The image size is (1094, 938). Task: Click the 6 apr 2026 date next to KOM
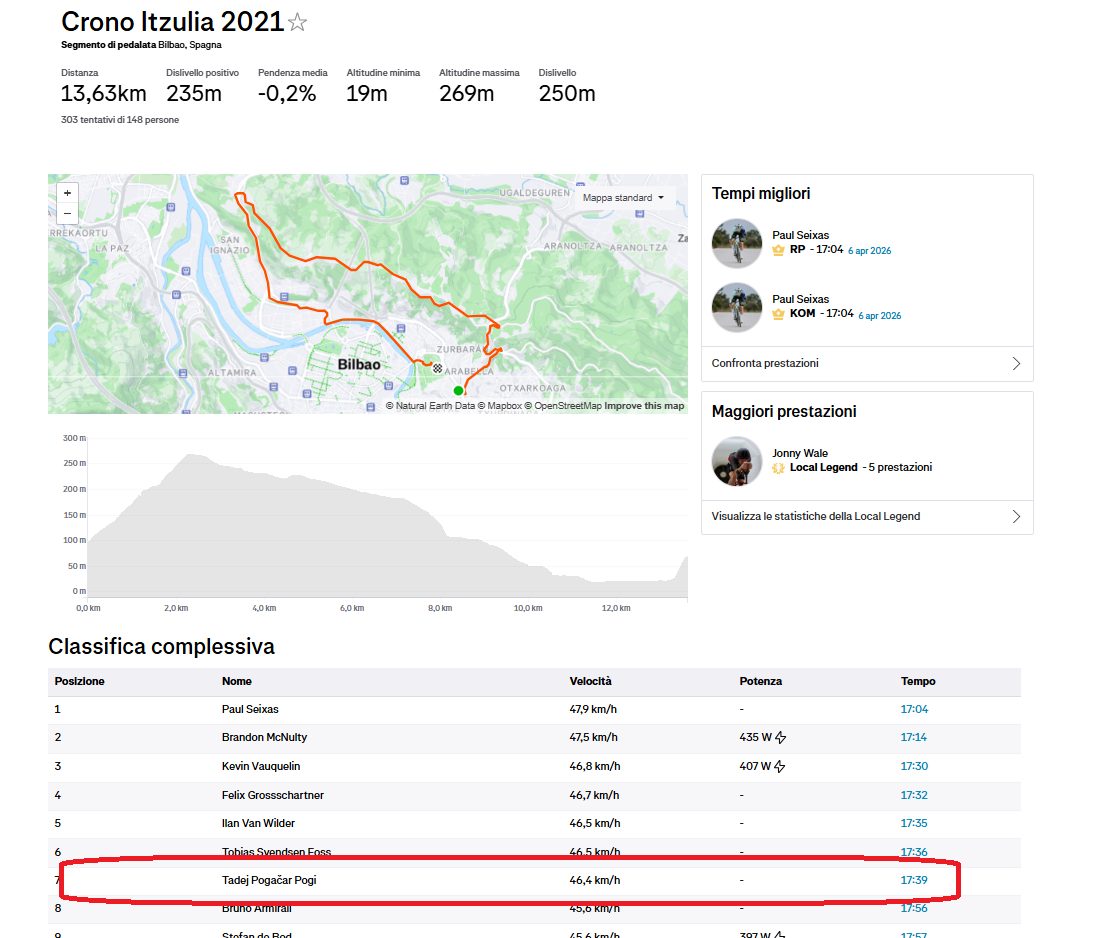879,315
